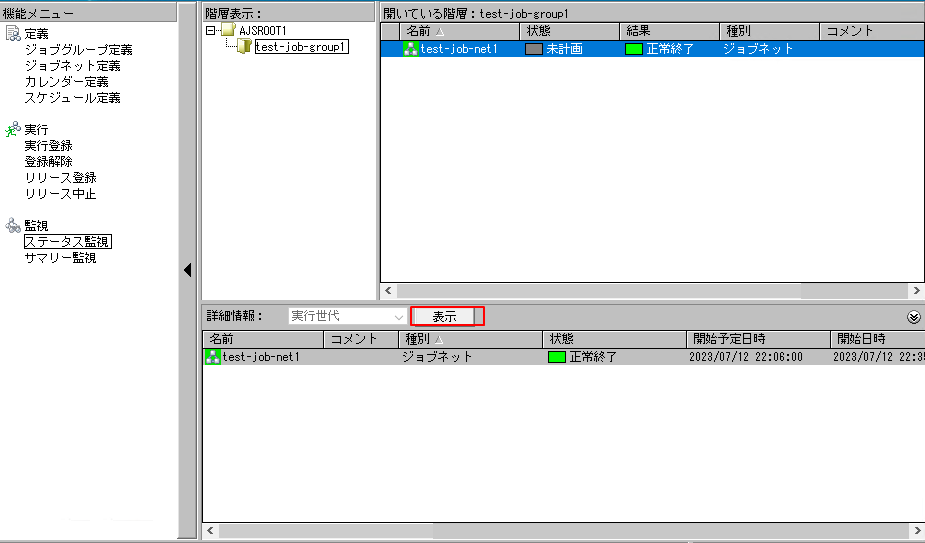This screenshot has width=925, height=543.
Task: Open リリース中止
Action: [x=60, y=193]
